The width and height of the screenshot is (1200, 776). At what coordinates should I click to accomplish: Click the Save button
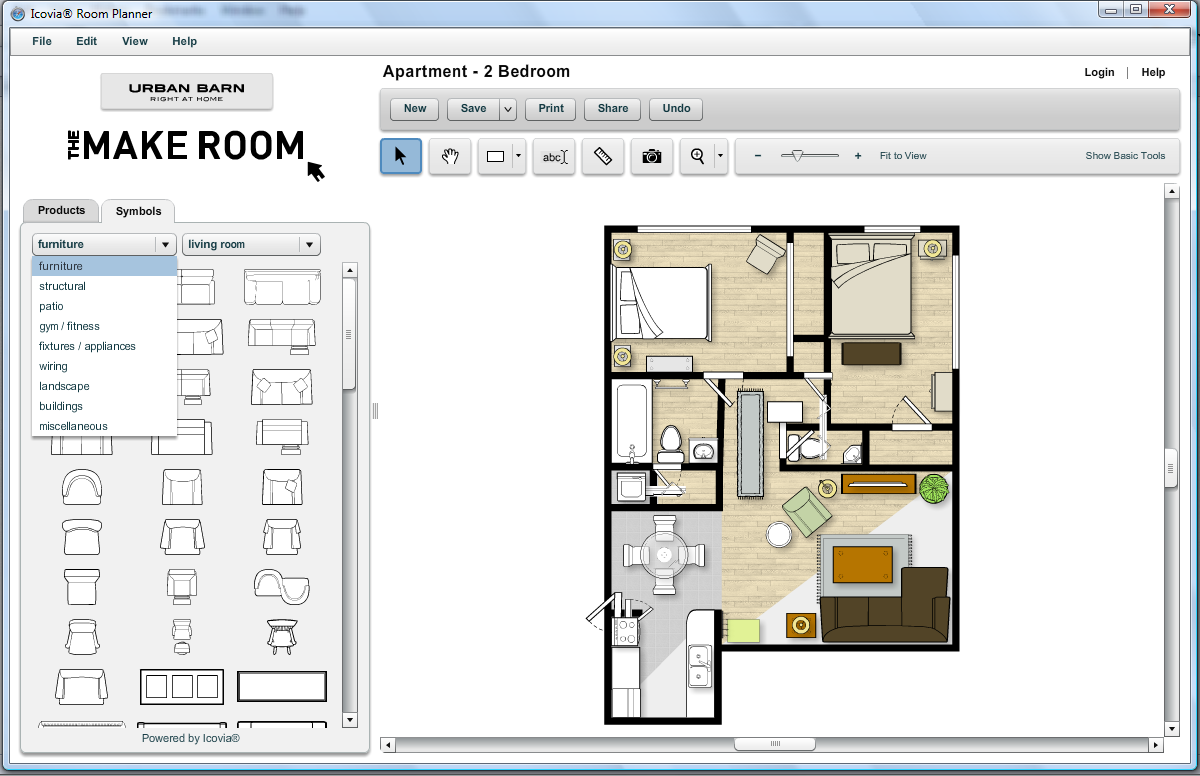click(x=474, y=109)
